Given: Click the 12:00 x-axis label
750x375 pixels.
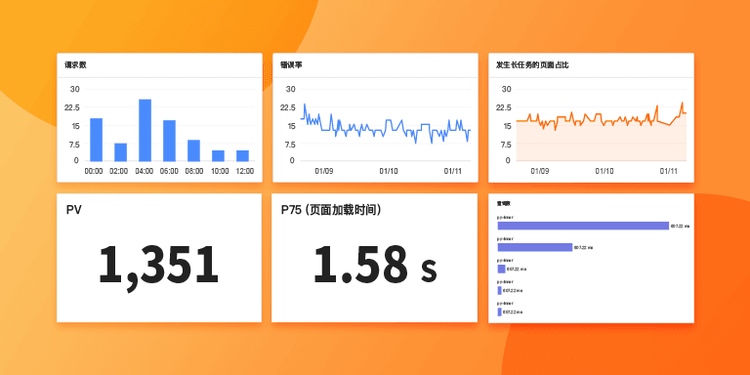Looking at the screenshot, I should (245, 171).
